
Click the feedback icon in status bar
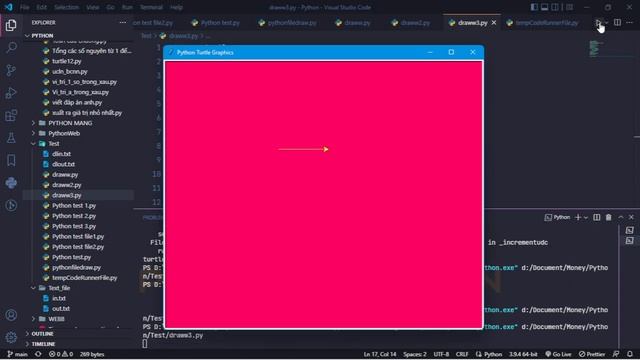click(616, 354)
